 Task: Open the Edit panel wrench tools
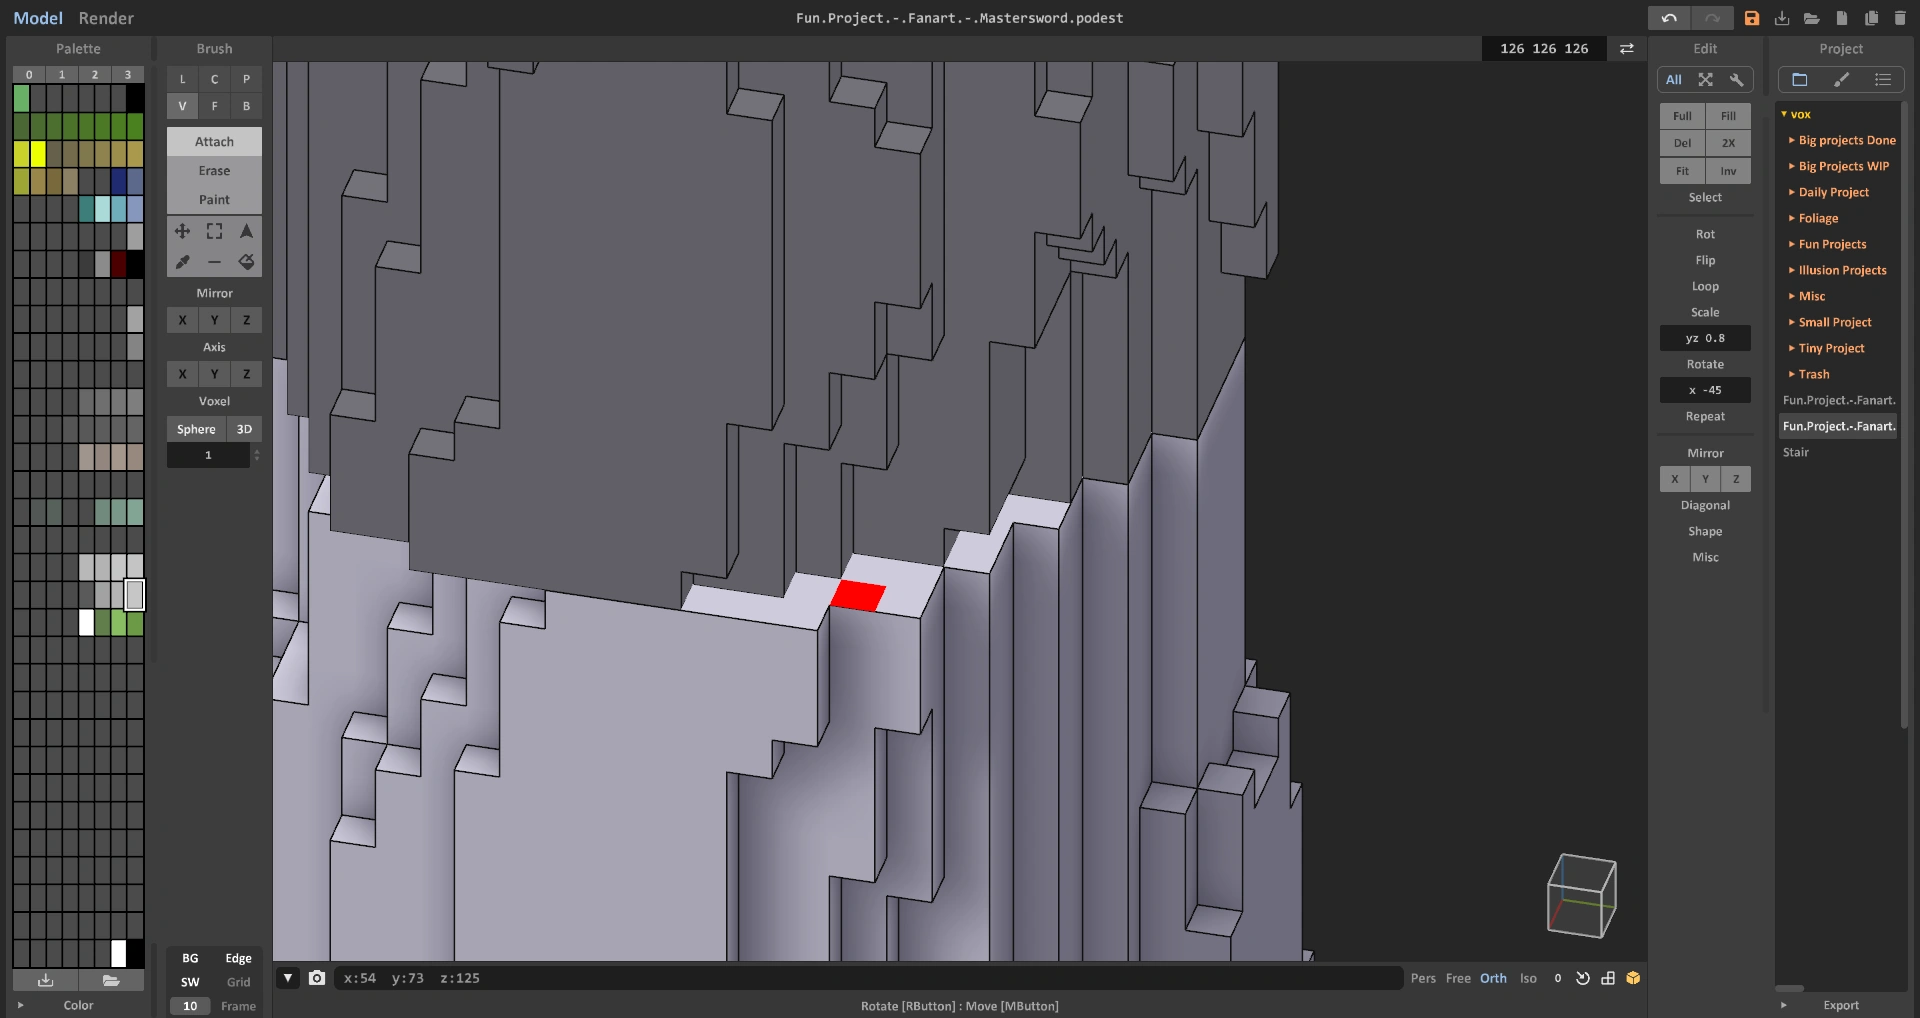click(1737, 80)
